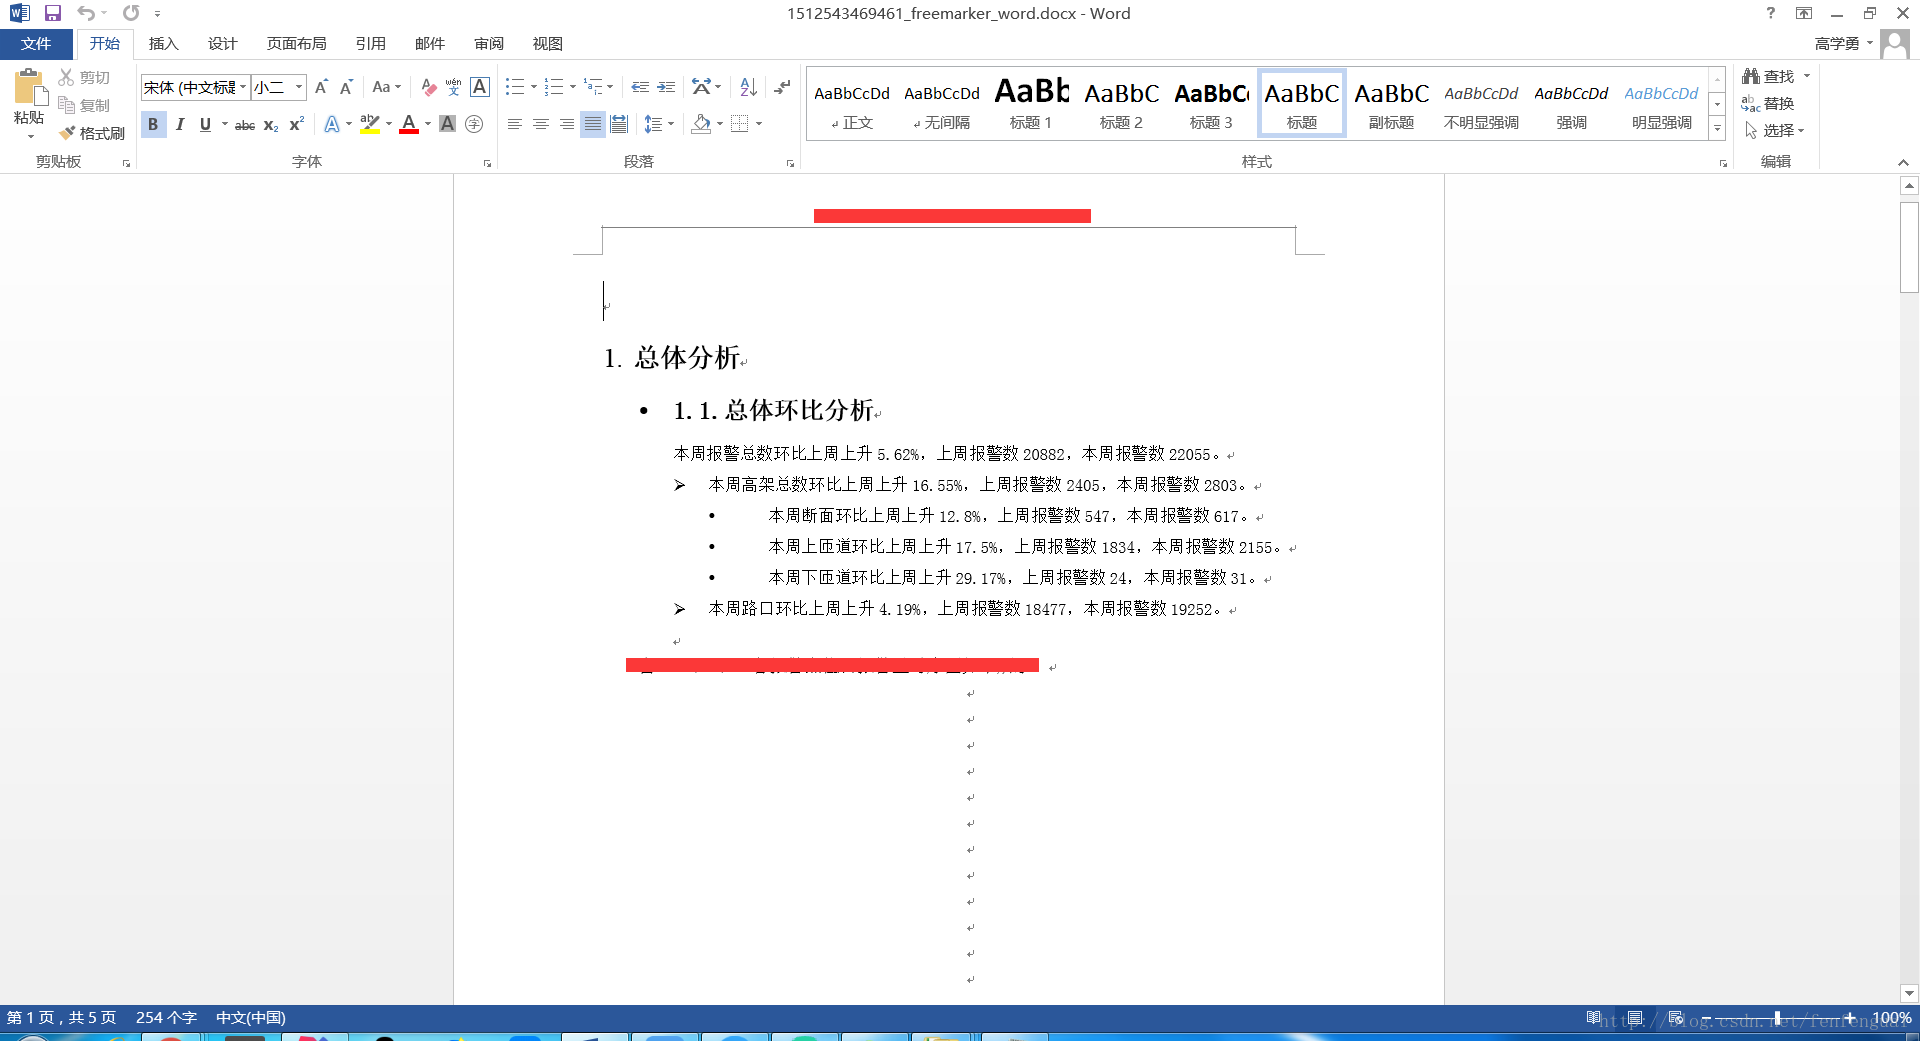Click the text effects A icon
Screen dimensions: 1920x1041
tap(331, 124)
